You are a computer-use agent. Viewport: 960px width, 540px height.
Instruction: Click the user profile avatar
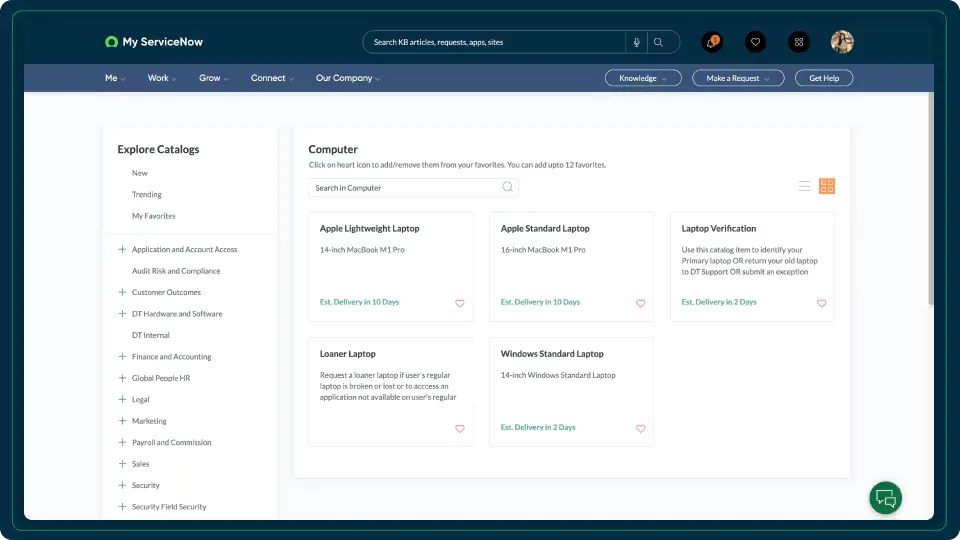pos(842,42)
